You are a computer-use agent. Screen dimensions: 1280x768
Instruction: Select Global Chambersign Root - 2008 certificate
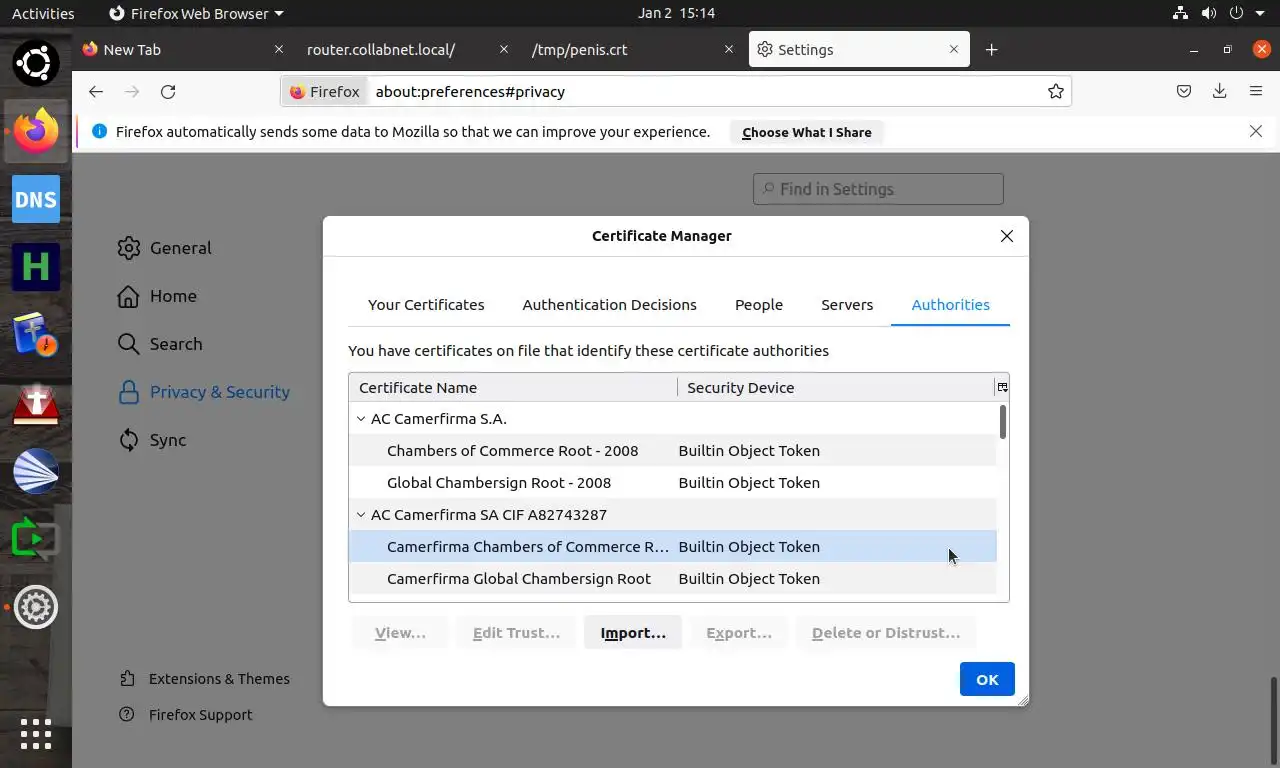499,483
